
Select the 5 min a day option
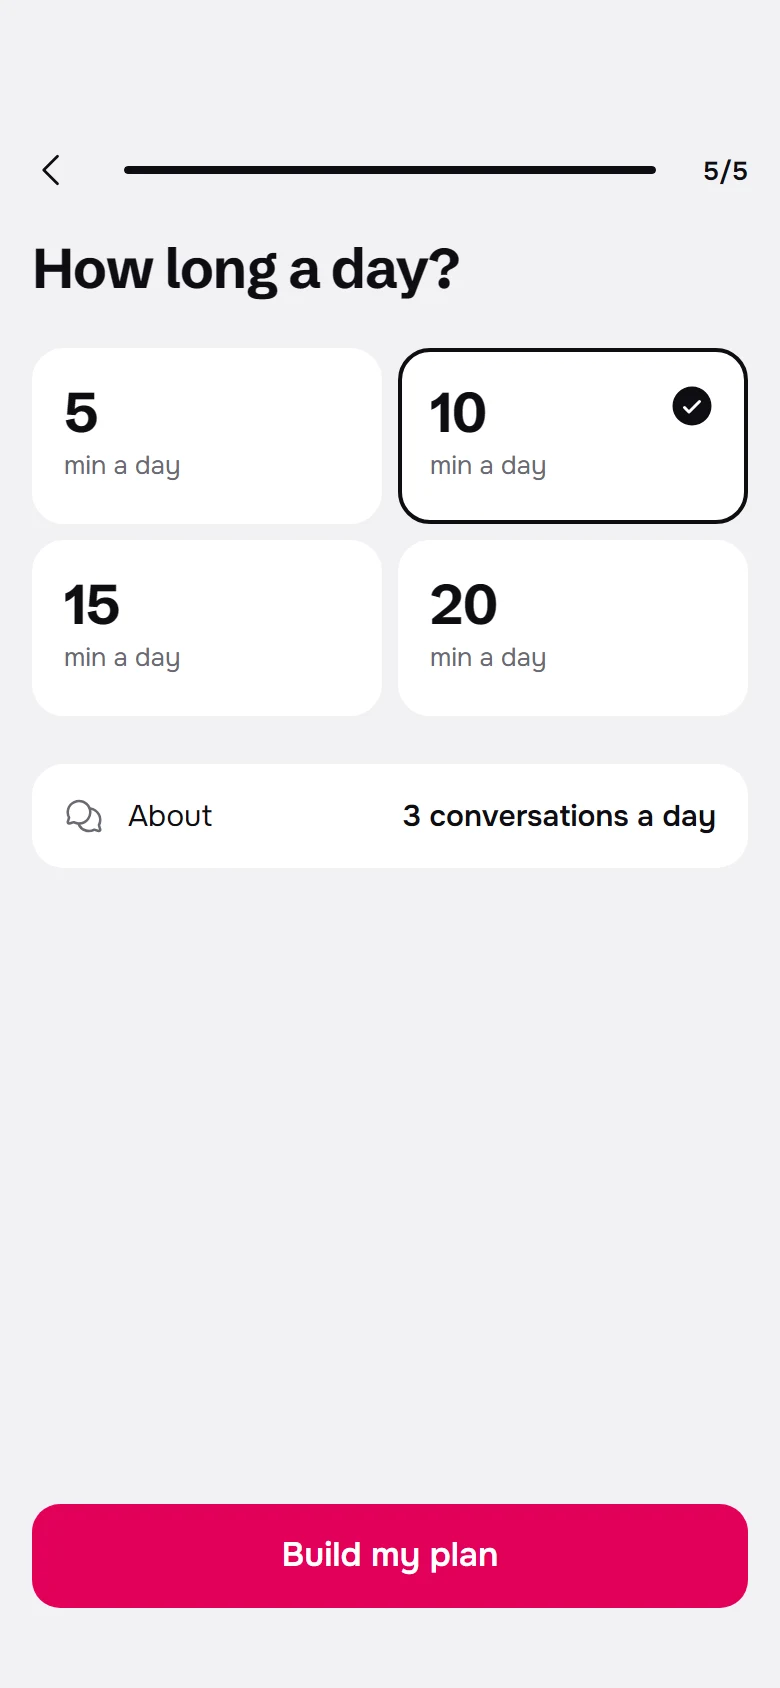(207, 436)
